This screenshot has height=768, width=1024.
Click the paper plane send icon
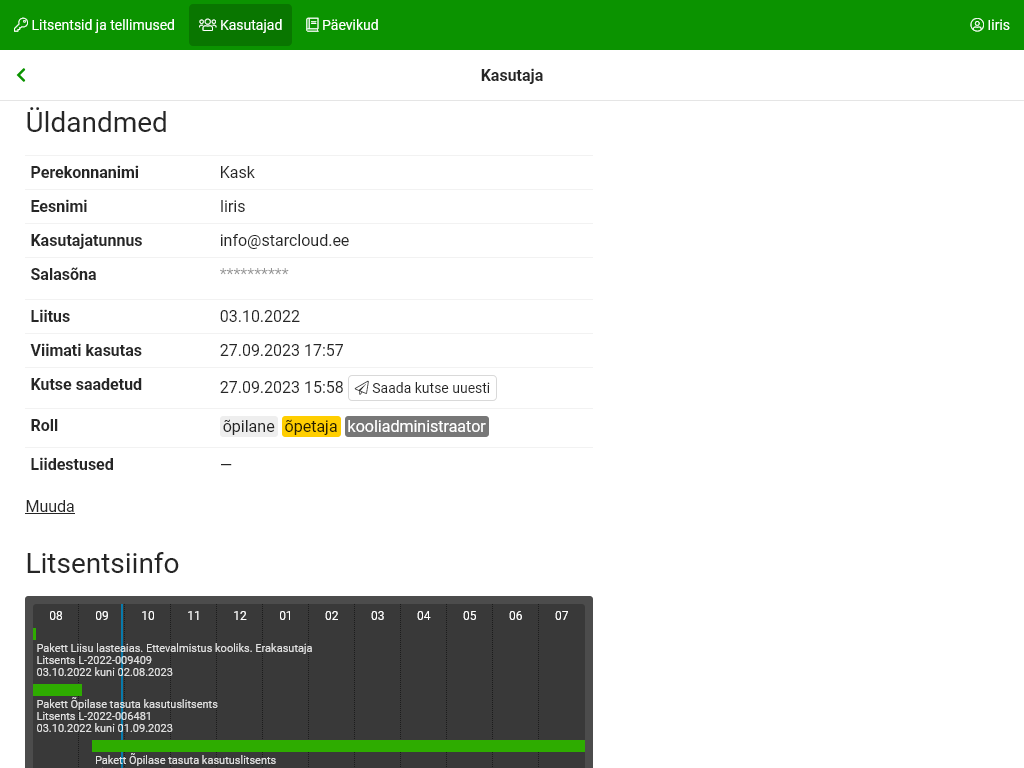point(362,388)
